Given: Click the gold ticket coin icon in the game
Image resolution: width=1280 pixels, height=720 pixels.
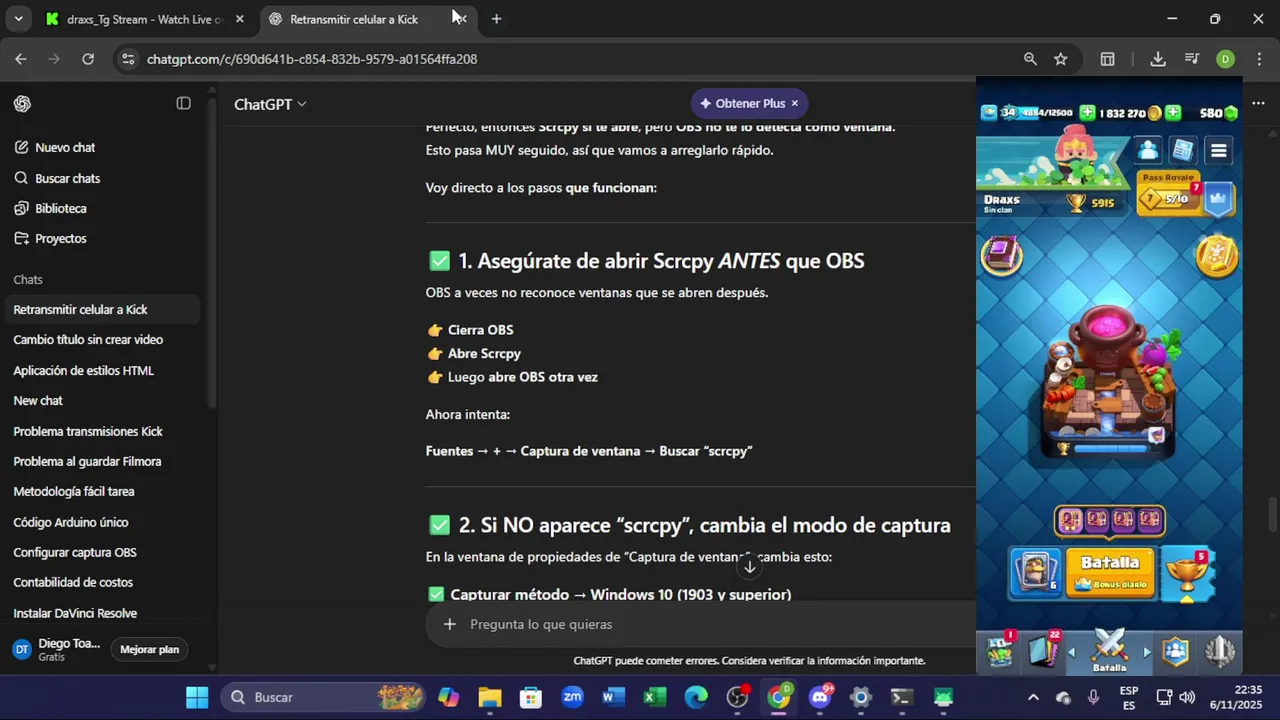Looking at the screenshot, I should (x=1217, y=257).
